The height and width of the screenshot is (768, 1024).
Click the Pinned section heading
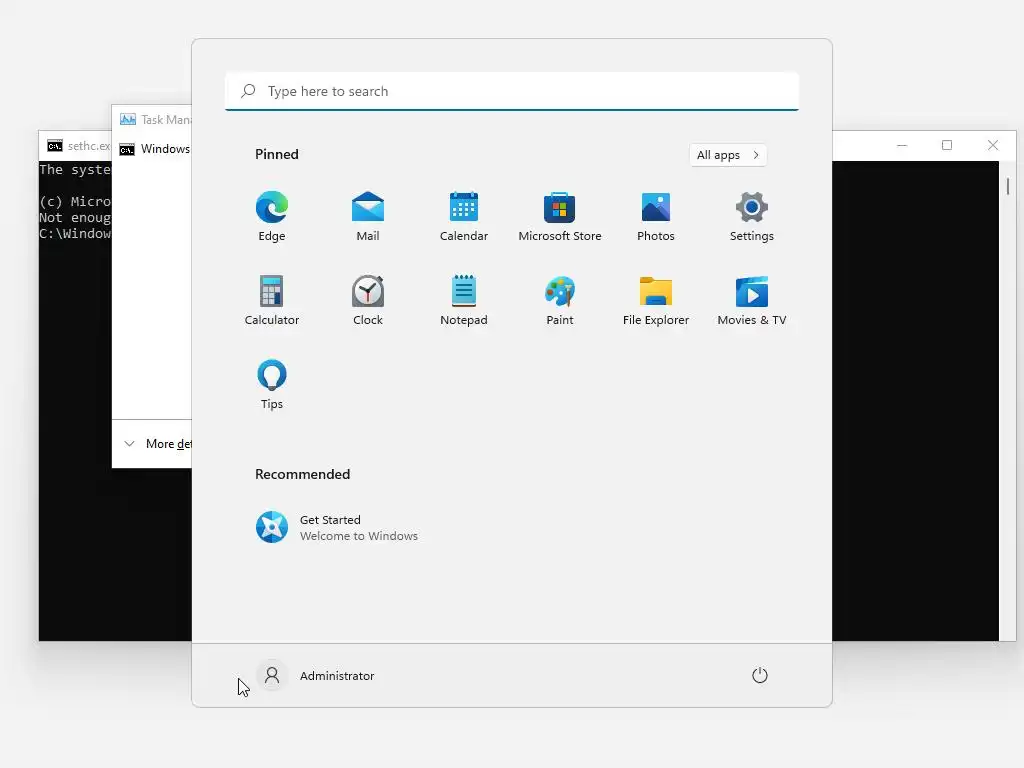click(x=277, y=154)
